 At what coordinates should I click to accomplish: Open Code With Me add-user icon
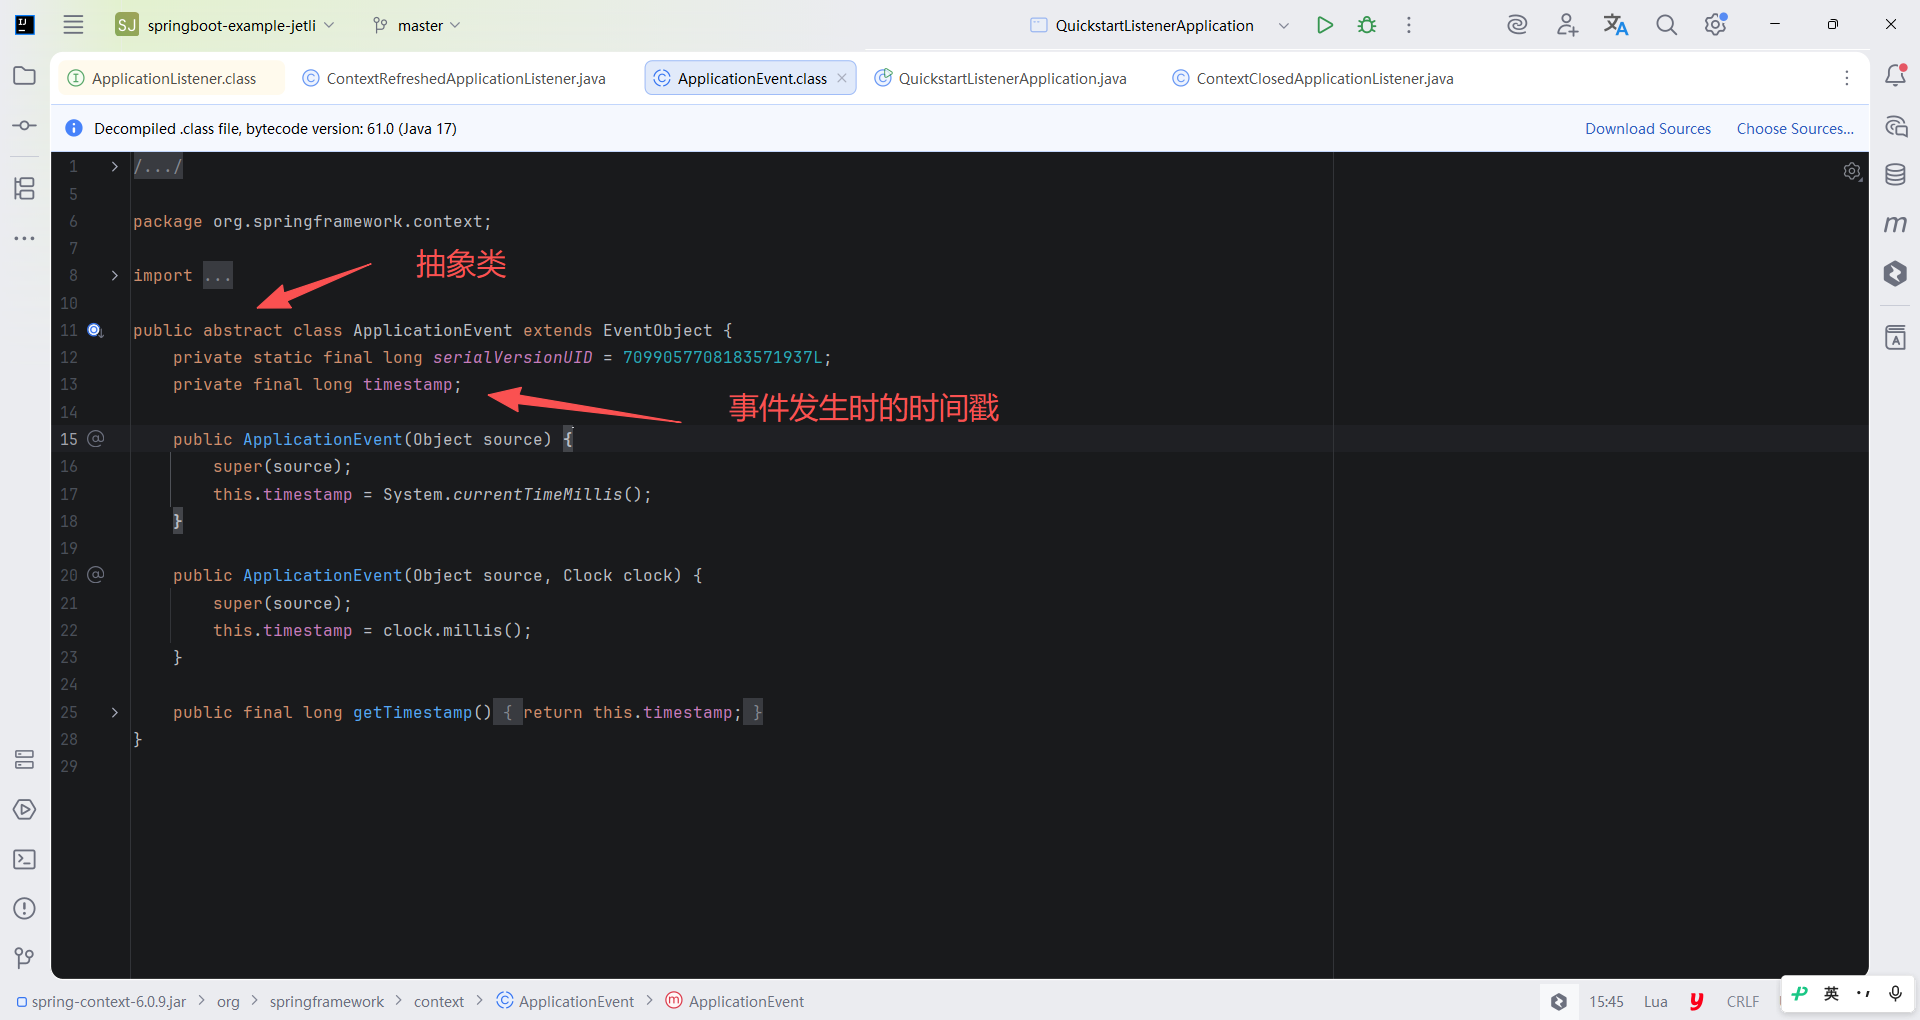point(1567,25)
